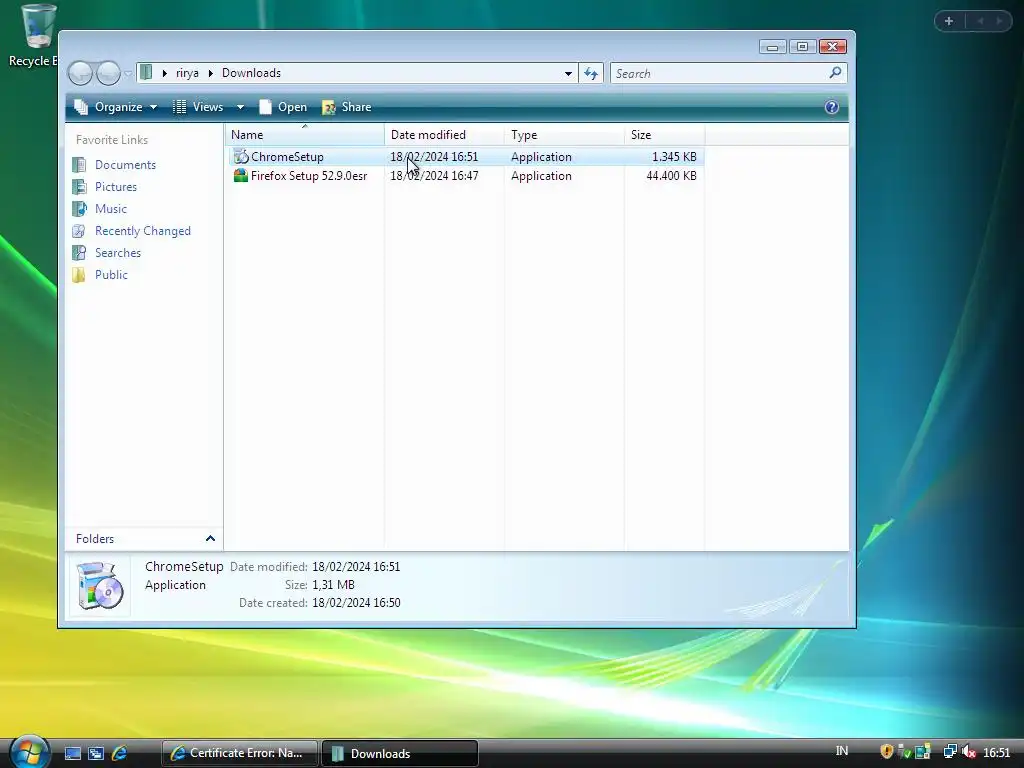Click Downloads taskbar button
Image resolution: width=1024 pixels, height=768 pixels.
tap(400, 753)
